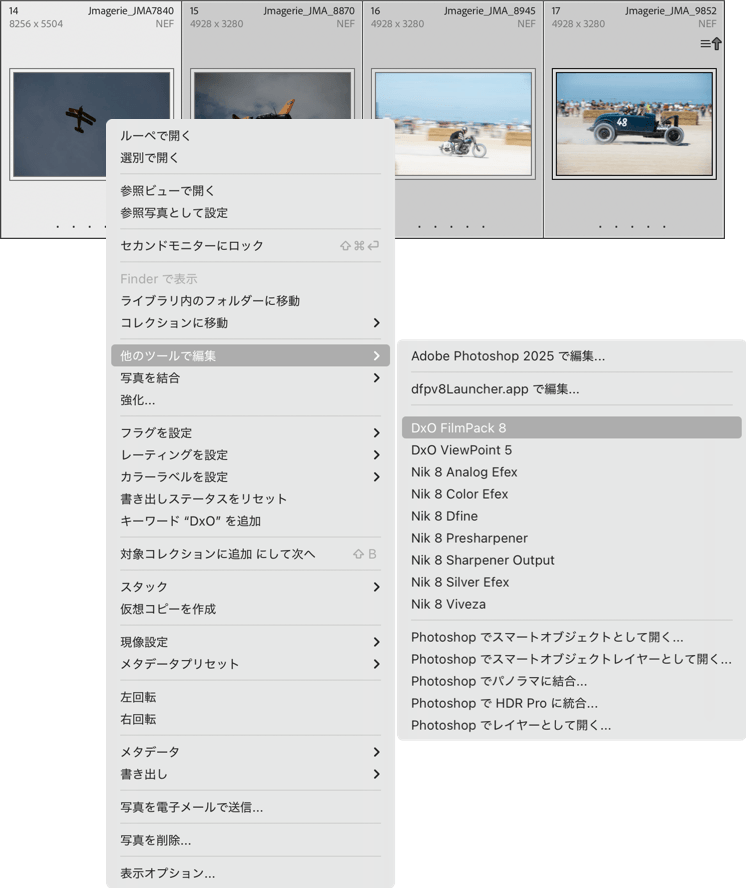
Task: Choose 写真を削除... to delete the photo
Action: click(155, 840)
